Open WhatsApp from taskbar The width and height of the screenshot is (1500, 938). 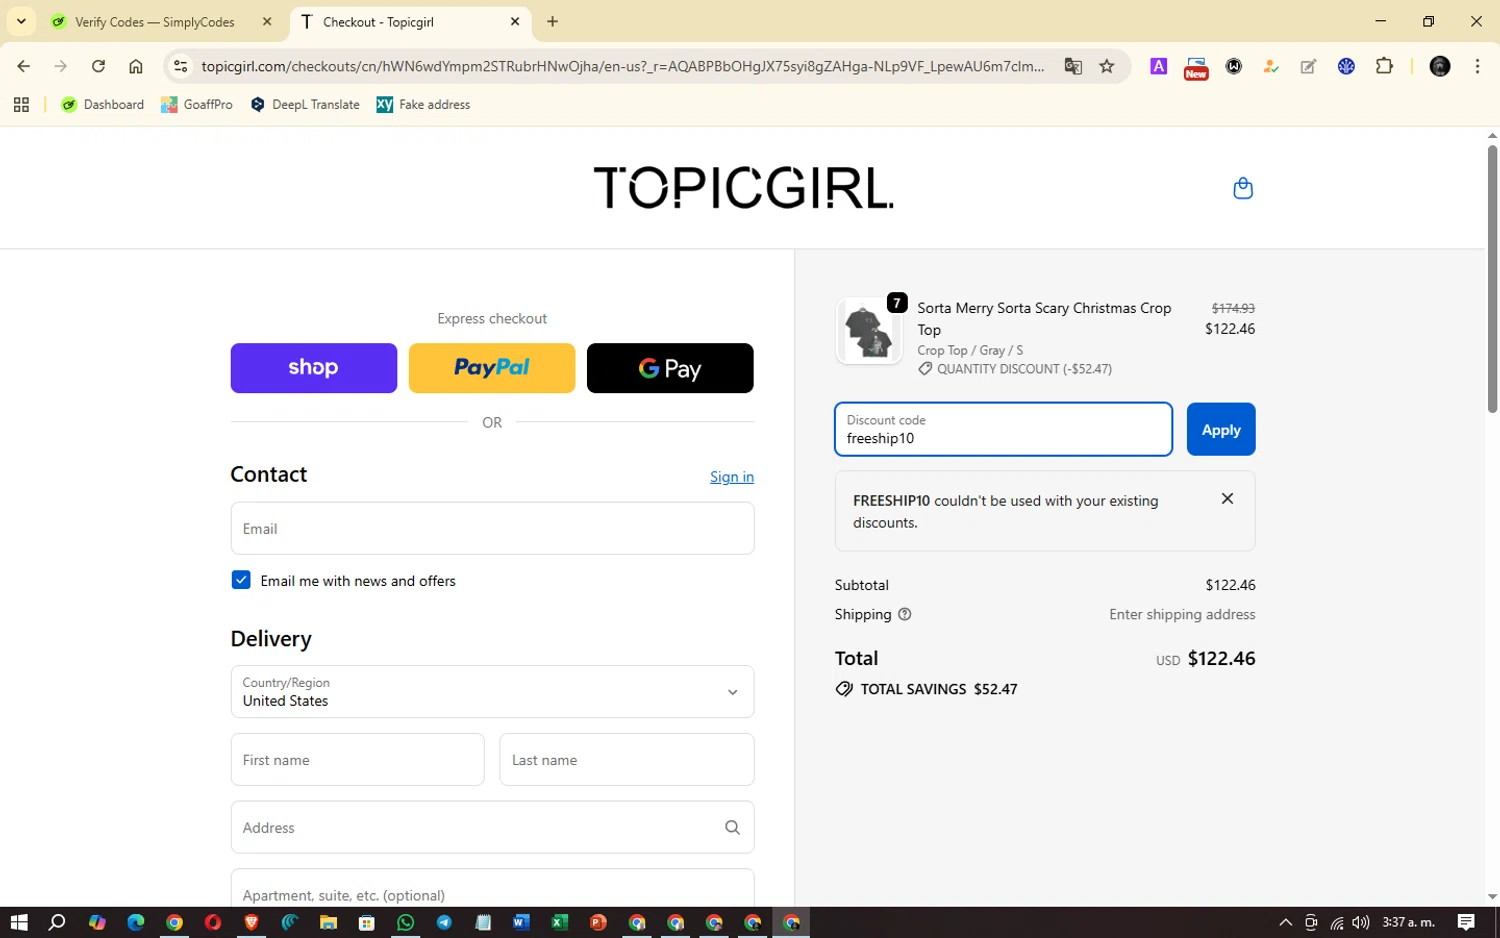pos(405,922)
